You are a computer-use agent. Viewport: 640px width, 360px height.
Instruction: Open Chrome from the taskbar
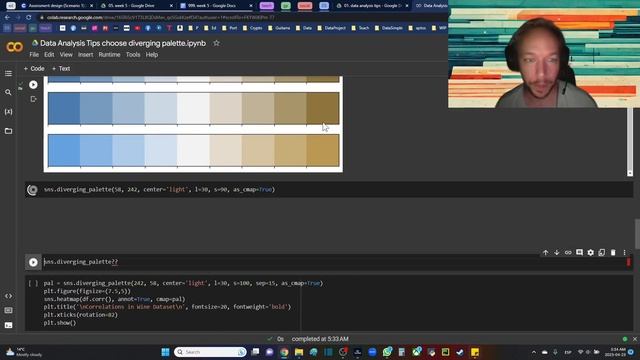[x=284, y=352]
